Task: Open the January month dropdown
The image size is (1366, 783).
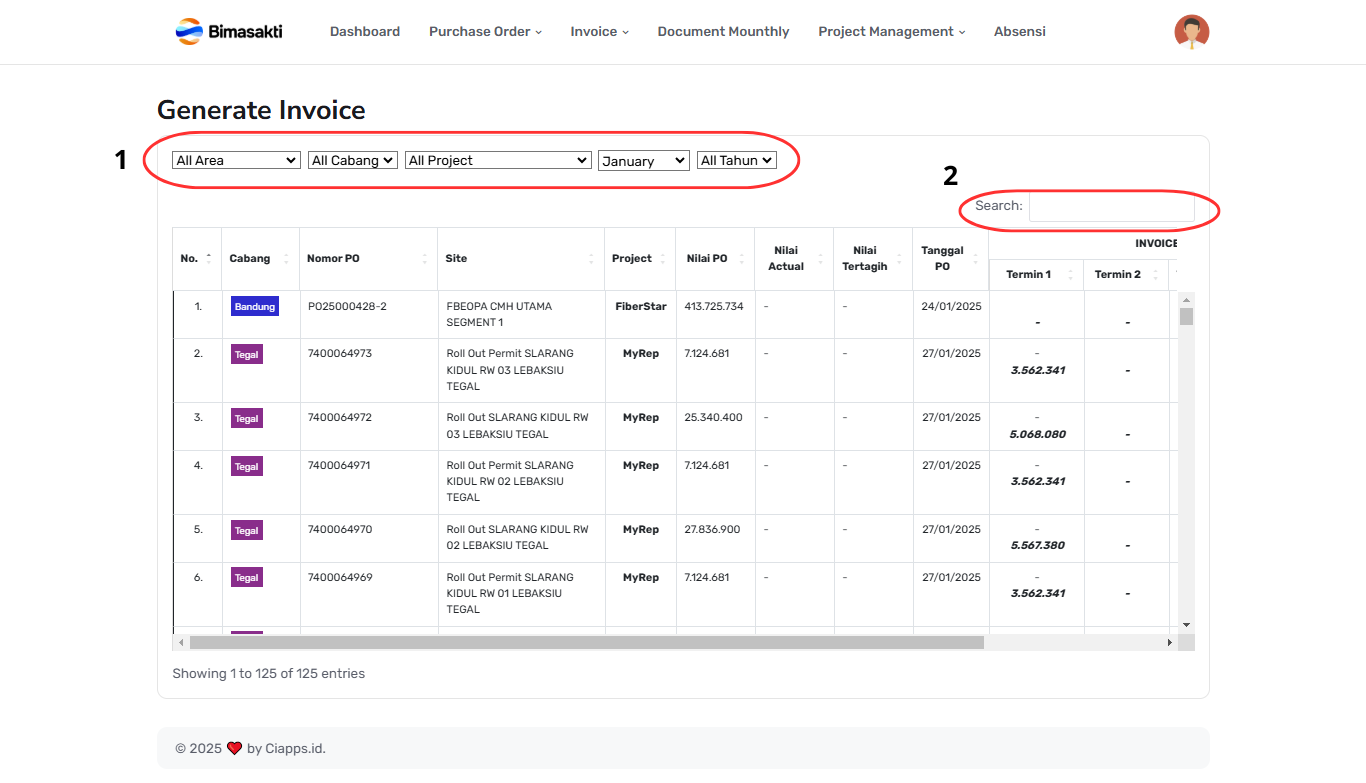Action: click(643, 161)
